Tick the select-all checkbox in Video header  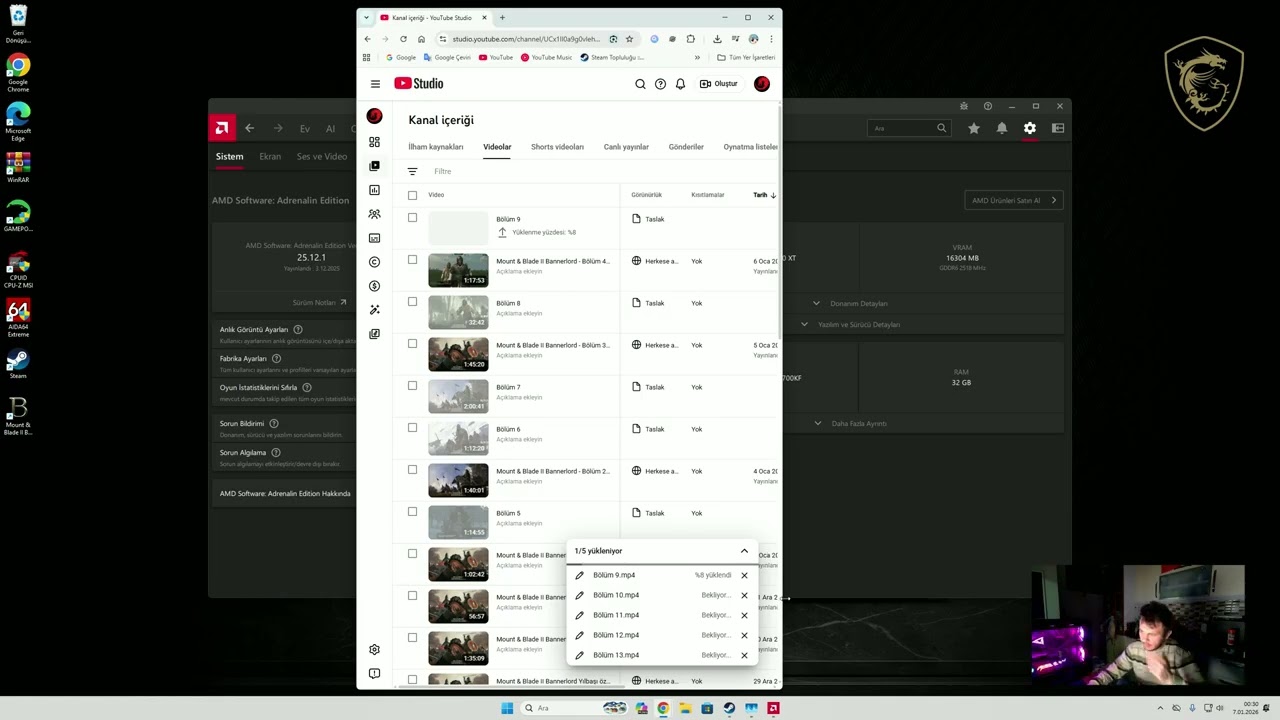[412, 195]
